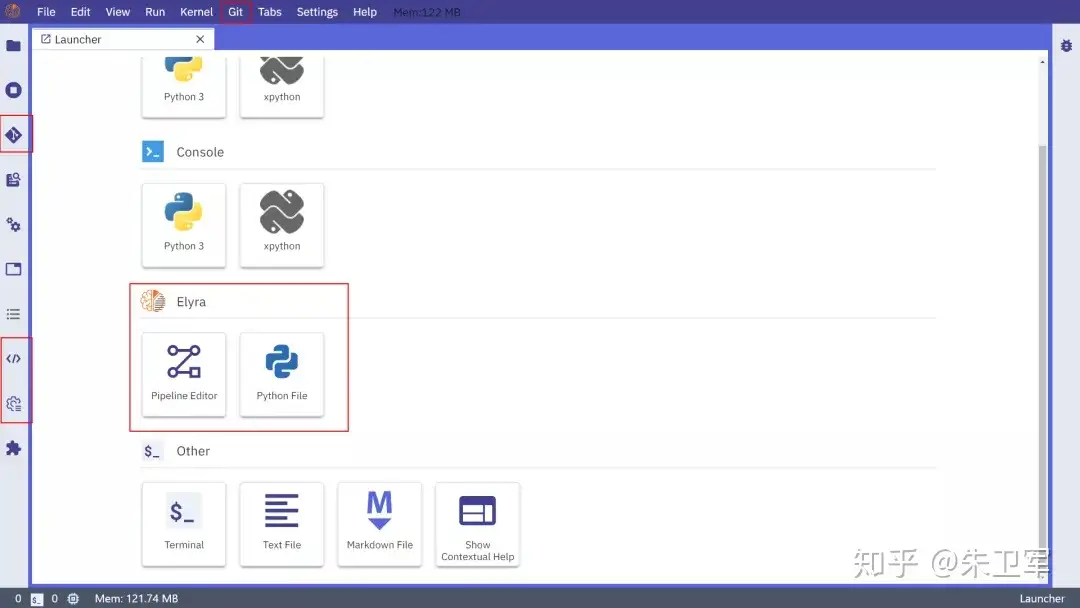Click Mem: 121.74 MB in status bar
The width and height of the screenshot is (1080, 608).
pyautogui.click(x=136, y=599)
